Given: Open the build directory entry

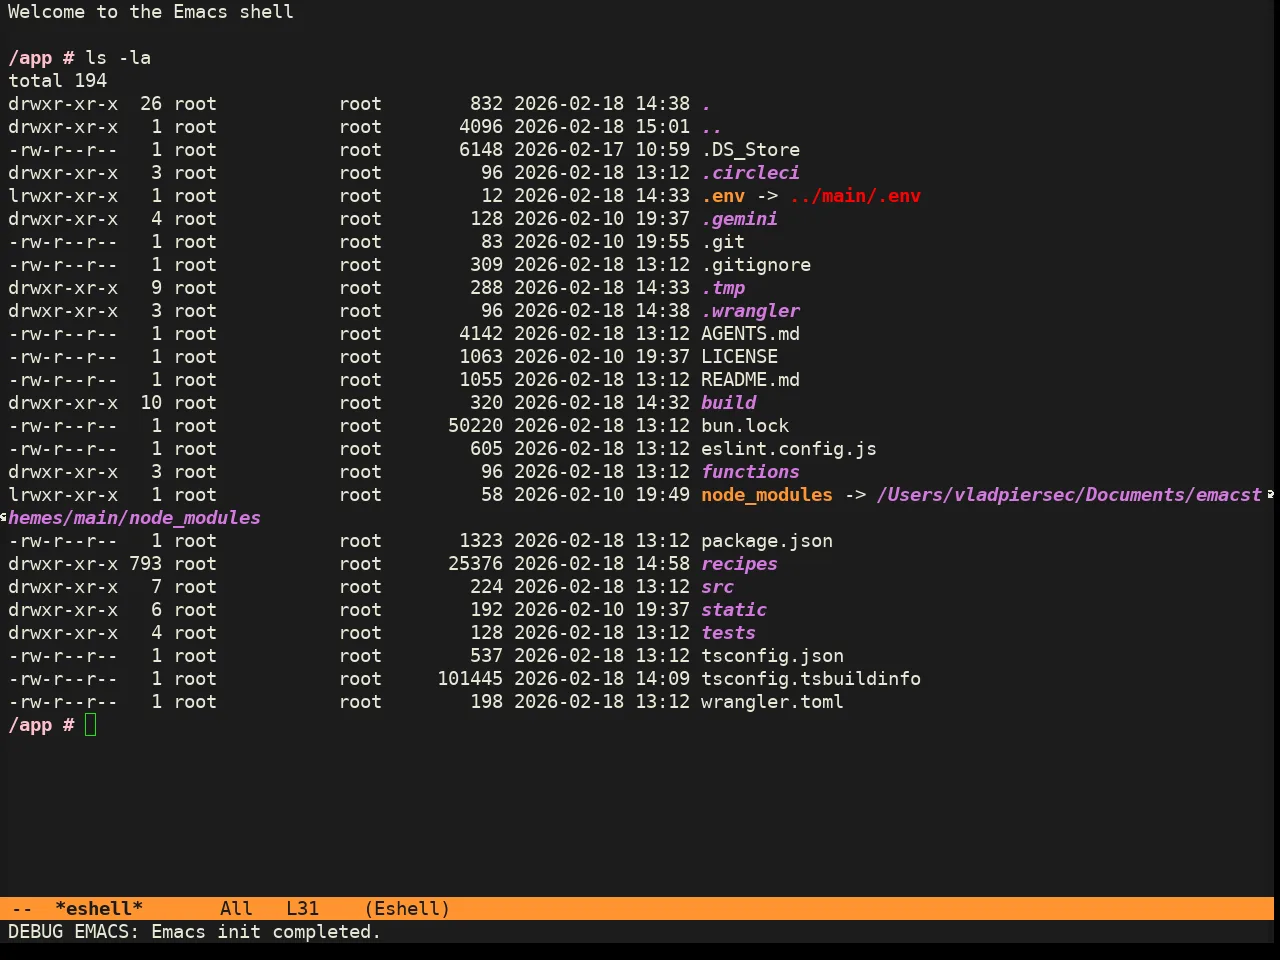Looking at the screenshot, I should click(x=728, y=403).
